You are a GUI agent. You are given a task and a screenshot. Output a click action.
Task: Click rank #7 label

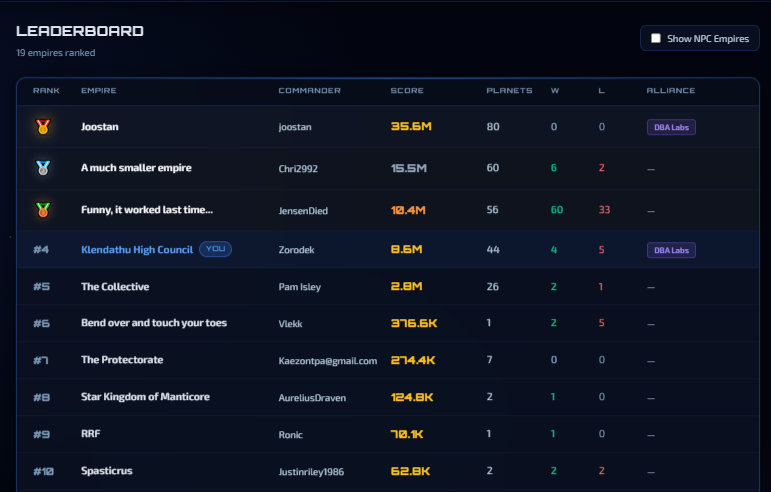(41, 361)
